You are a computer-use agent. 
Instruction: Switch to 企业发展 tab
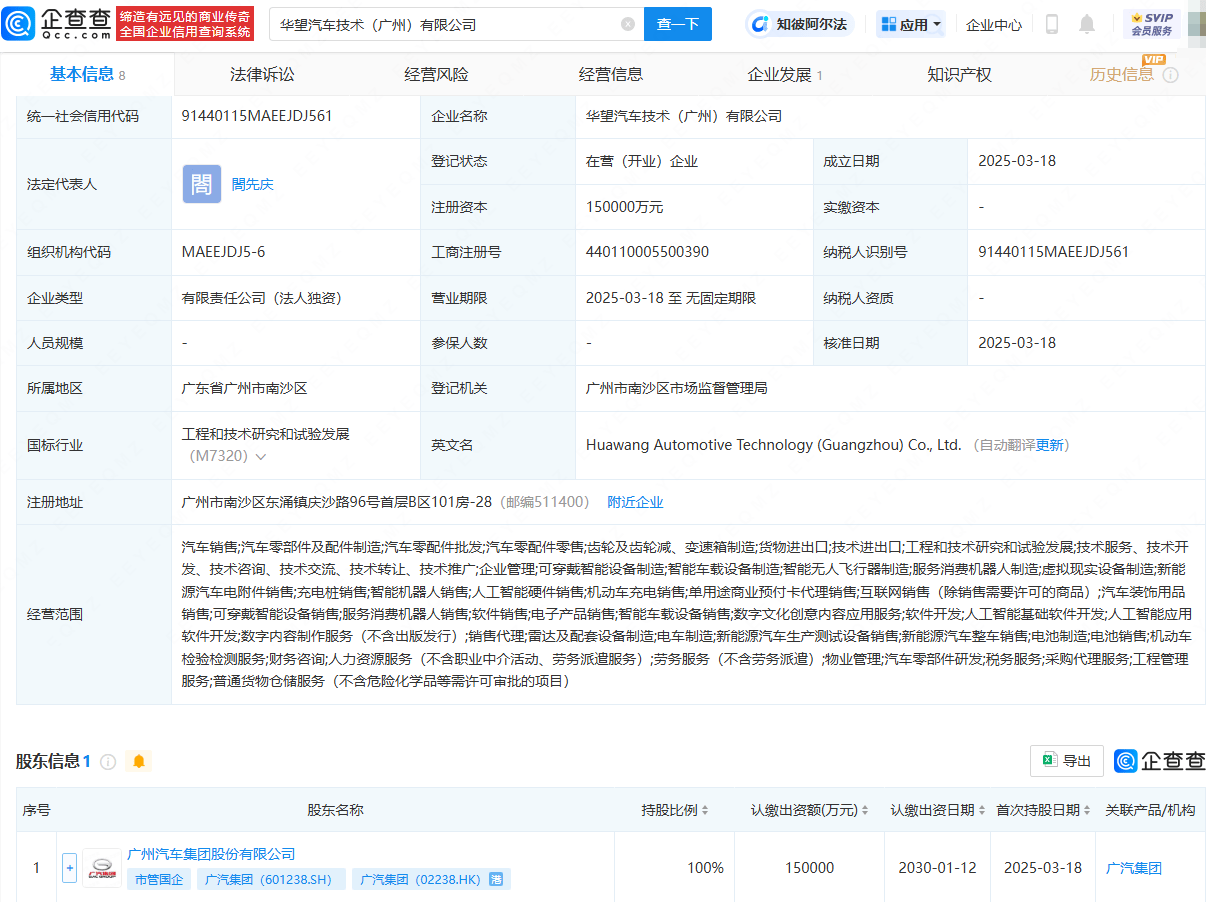click(785, 75)
